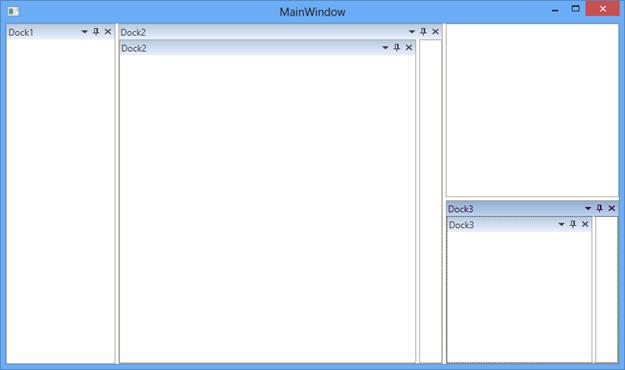Screen dimensions: 625x370
Task: Open the nested inner Dock2 dropdown arrow
Action: tap(385, 48)
